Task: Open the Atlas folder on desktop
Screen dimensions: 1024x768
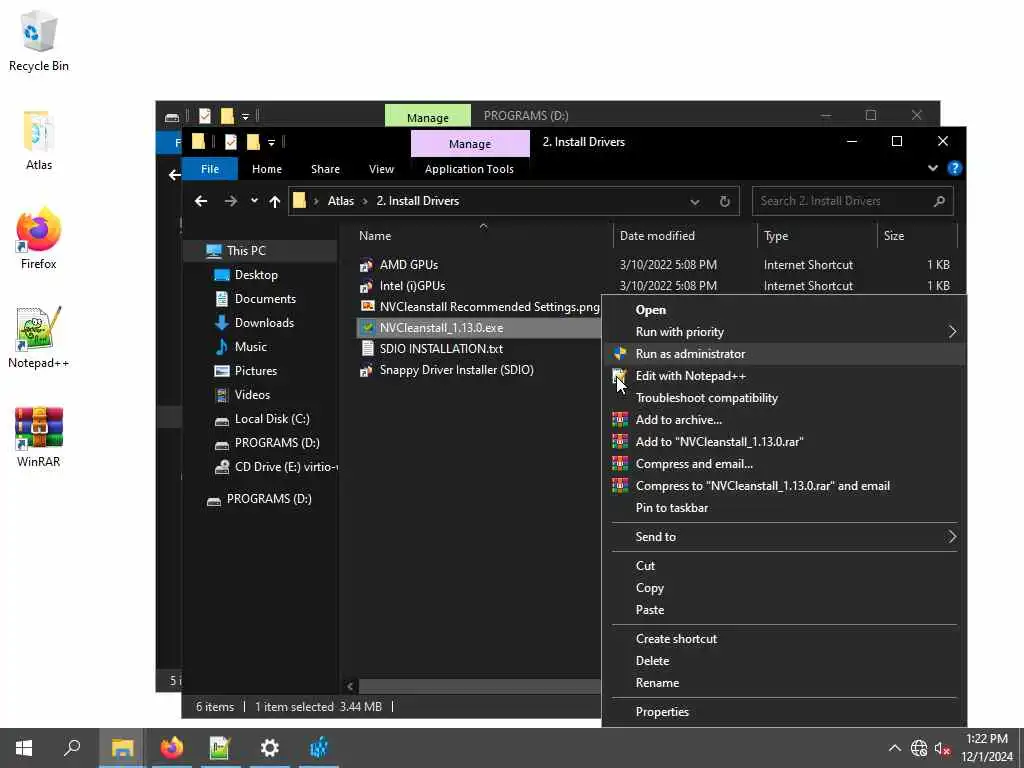Action: pyautogui.click(x=39, y=140)
